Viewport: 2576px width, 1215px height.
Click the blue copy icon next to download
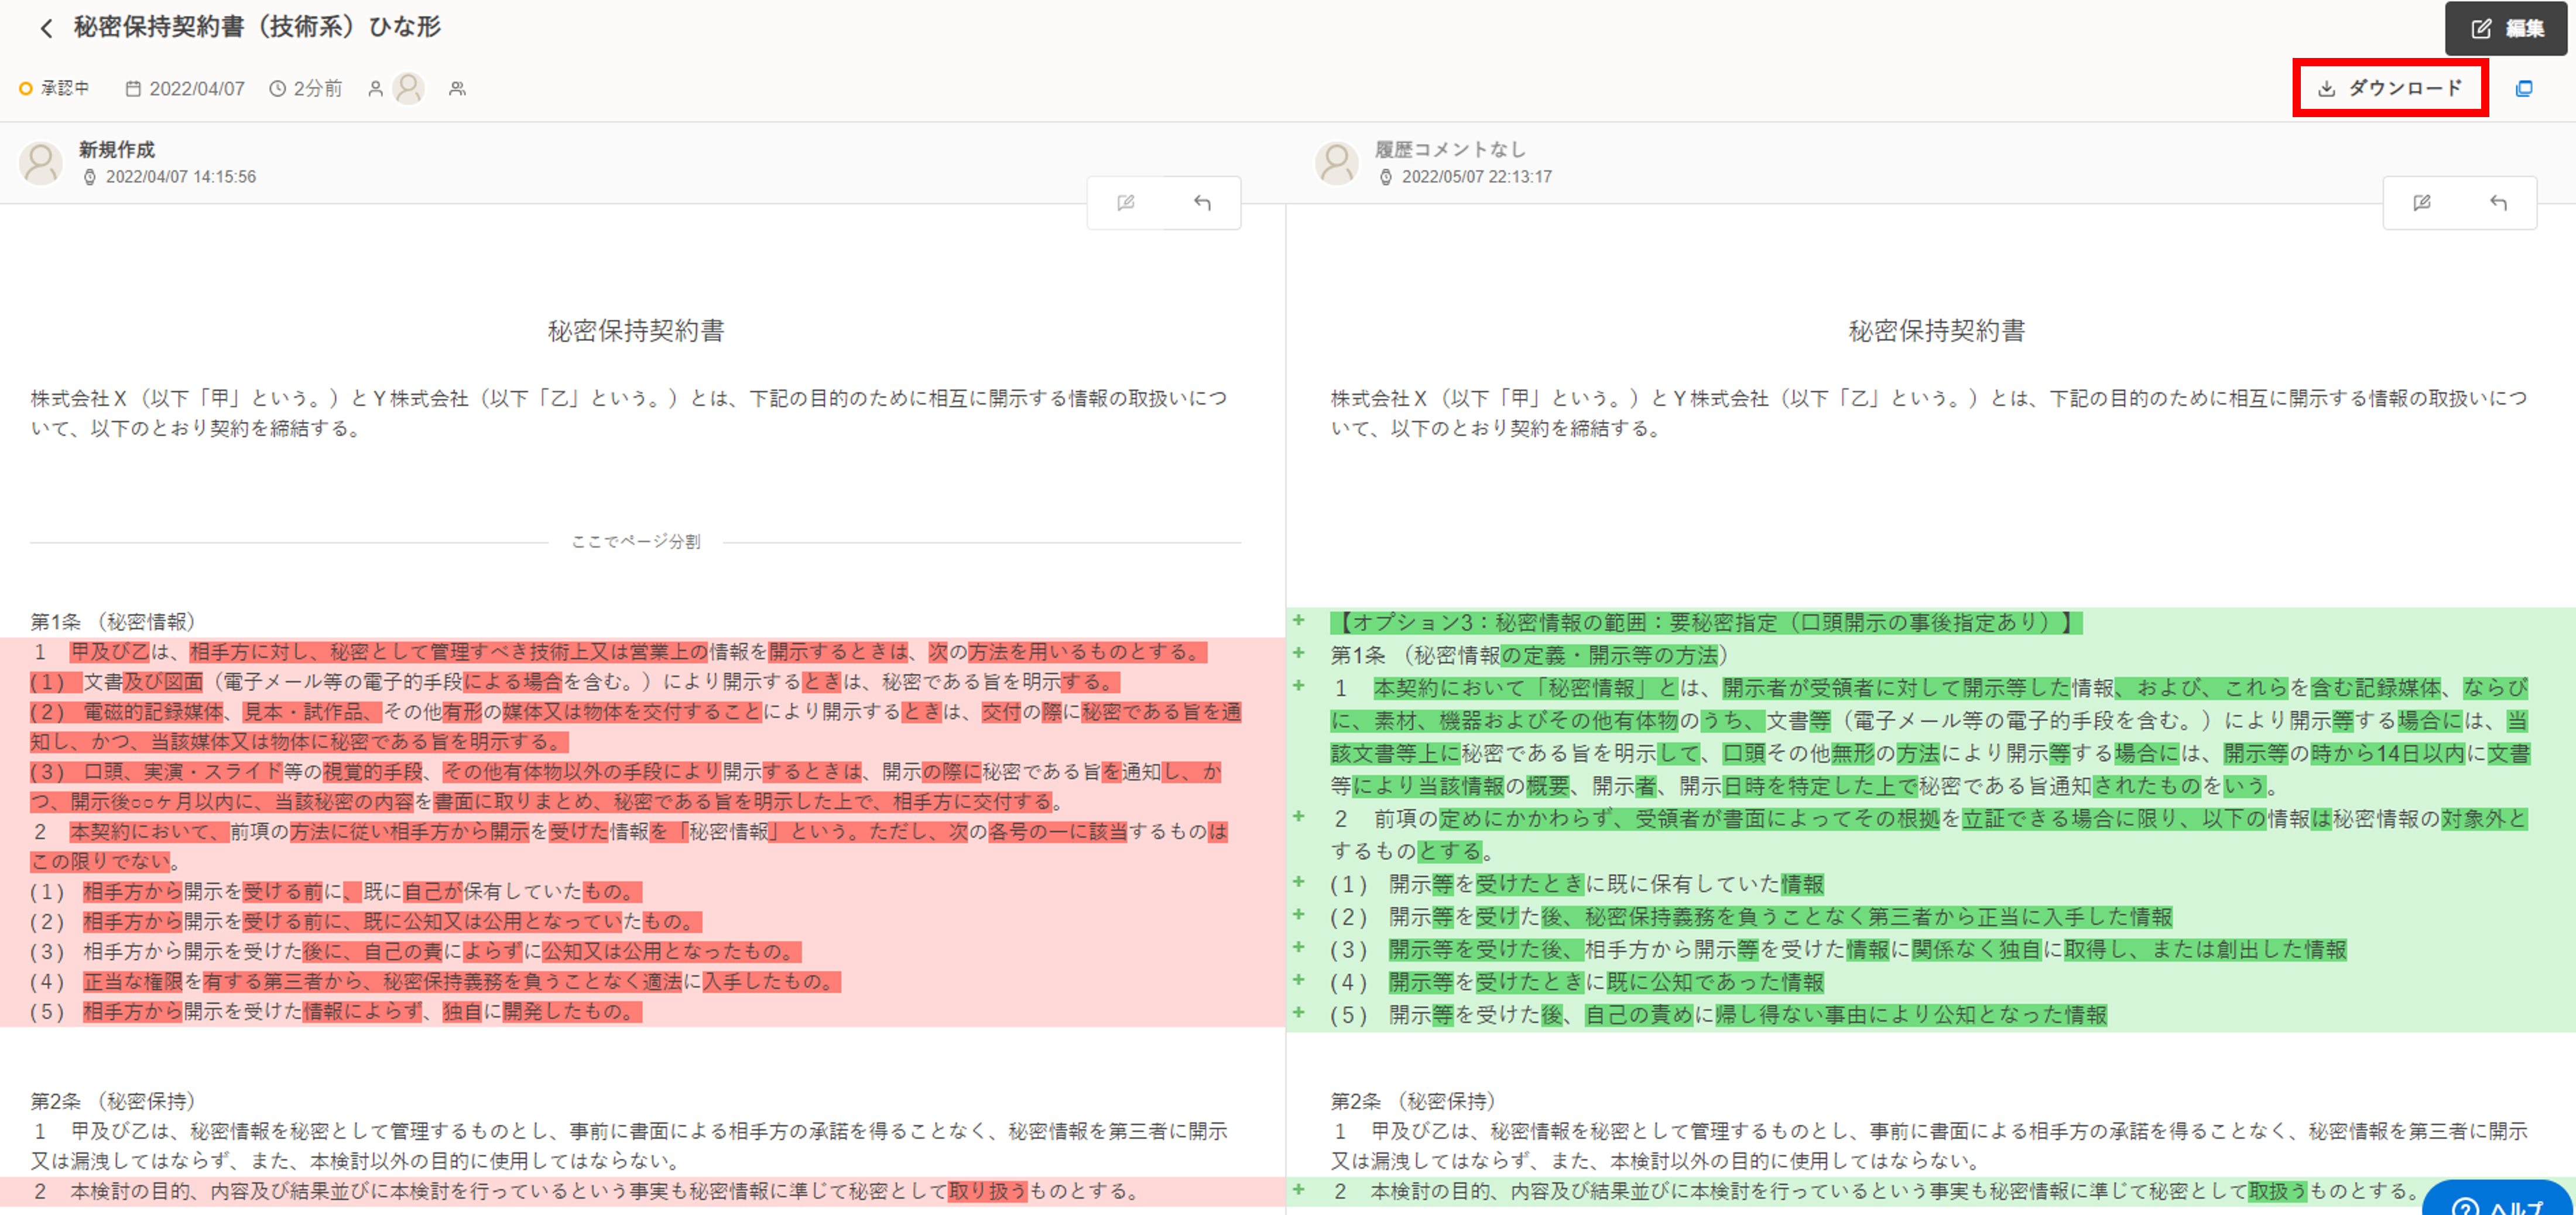pos(2524,89)
